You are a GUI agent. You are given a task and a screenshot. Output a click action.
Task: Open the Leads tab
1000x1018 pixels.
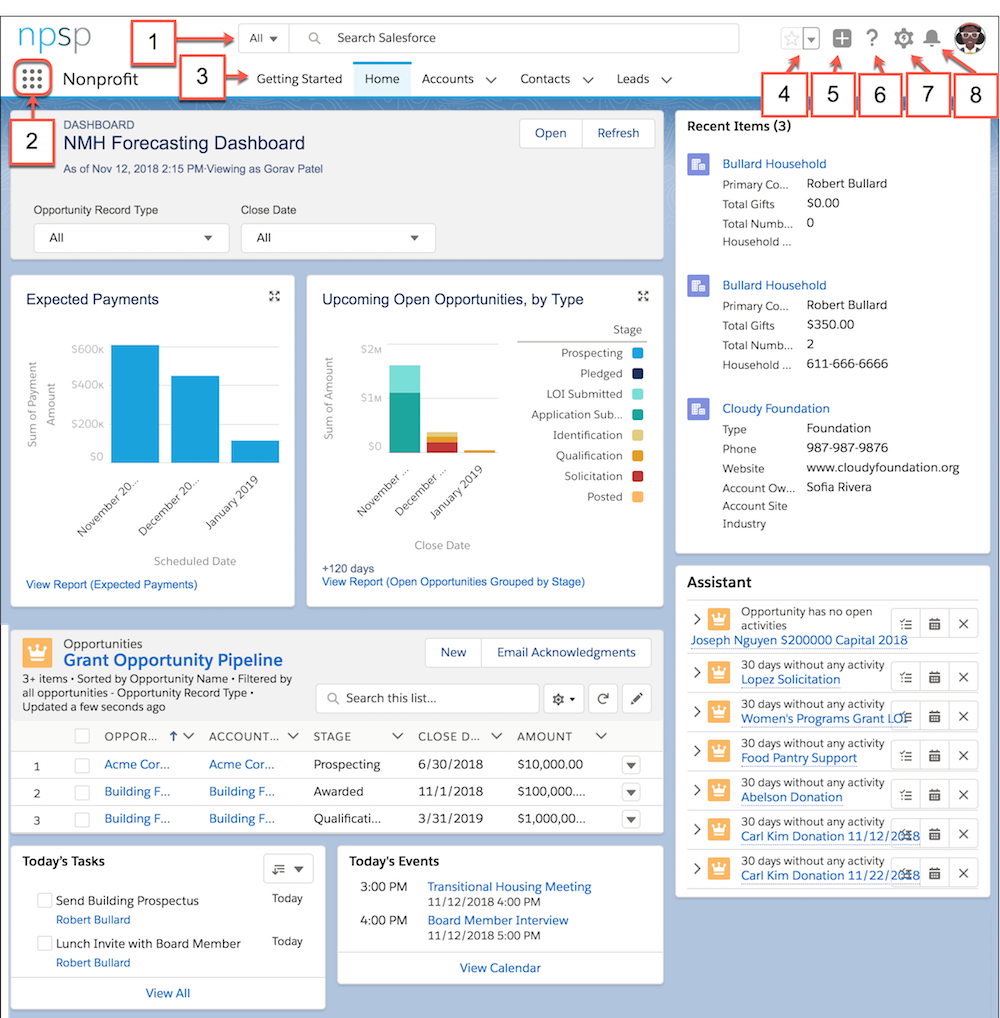(x=633, y=79)
